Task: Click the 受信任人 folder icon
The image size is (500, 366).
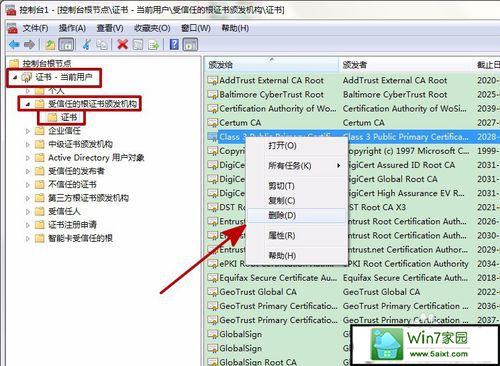Action: point(40,211)
